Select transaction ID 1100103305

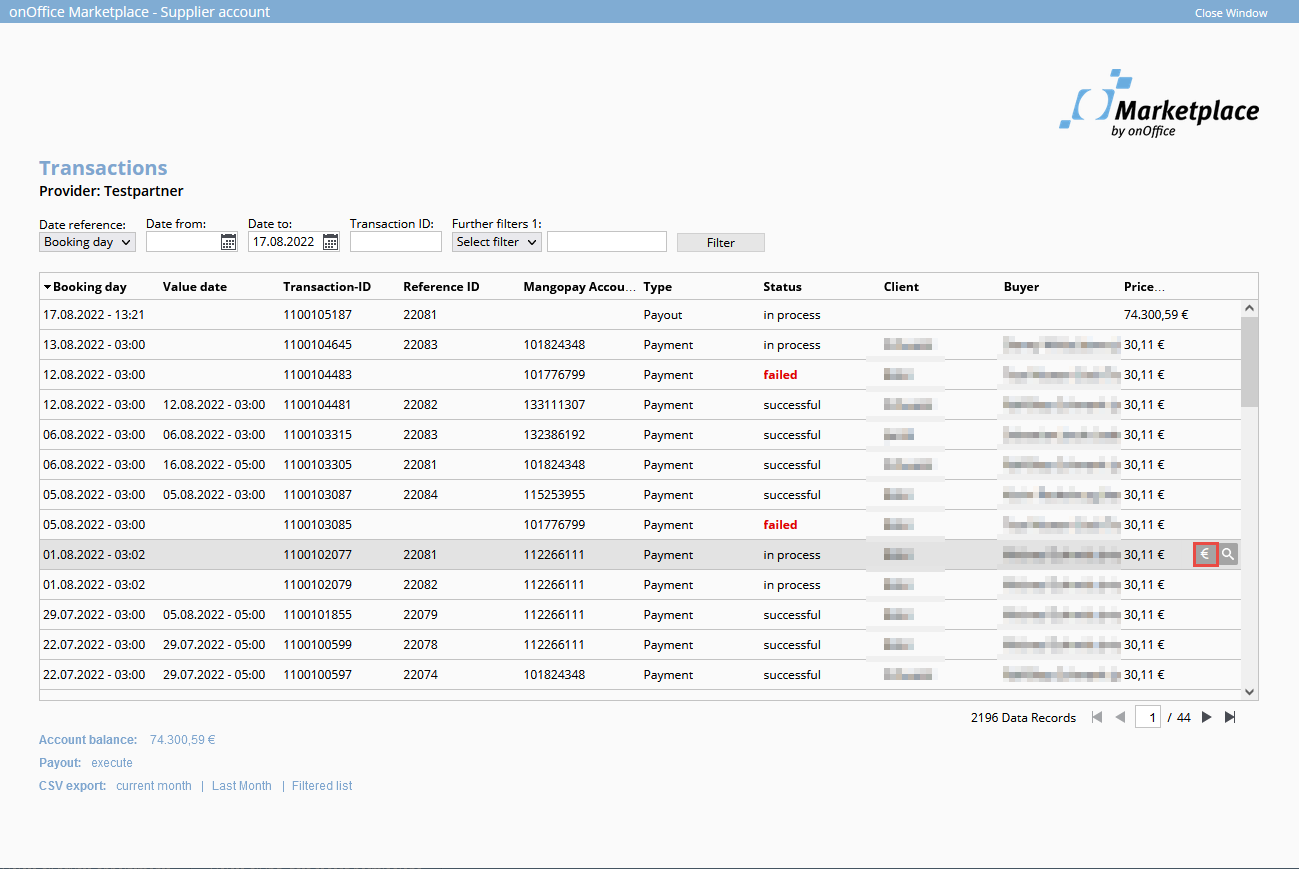[x=318, y=465]
